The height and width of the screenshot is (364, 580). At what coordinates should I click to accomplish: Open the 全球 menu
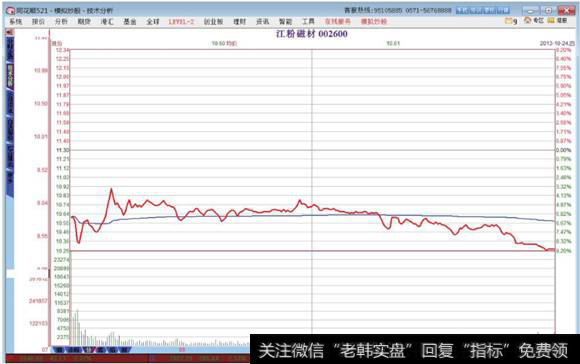click(153, 21)
